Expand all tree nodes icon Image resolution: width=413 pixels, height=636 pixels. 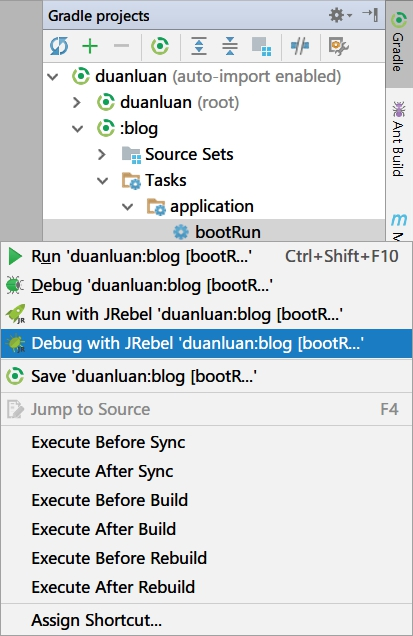(x=199, y=46)
